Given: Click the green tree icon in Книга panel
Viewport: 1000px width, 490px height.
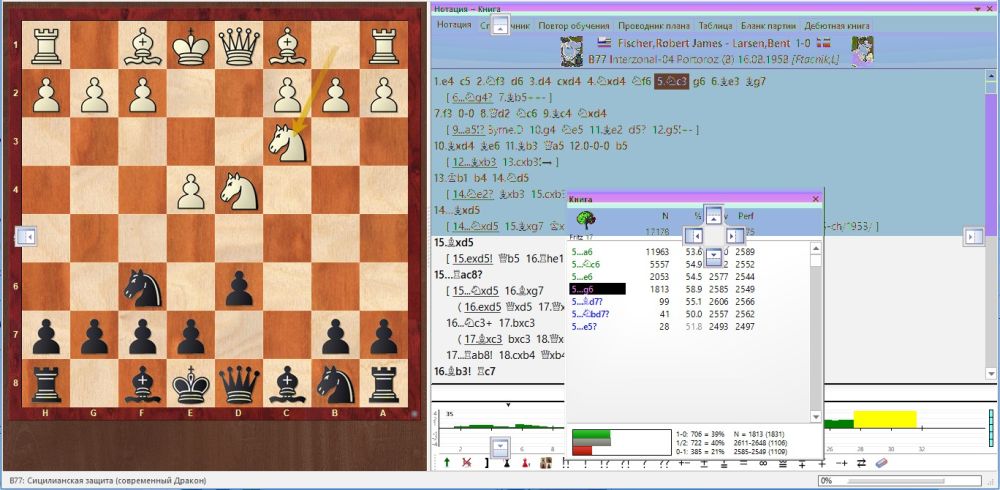Looking at the screenshot, I should 585,220.
